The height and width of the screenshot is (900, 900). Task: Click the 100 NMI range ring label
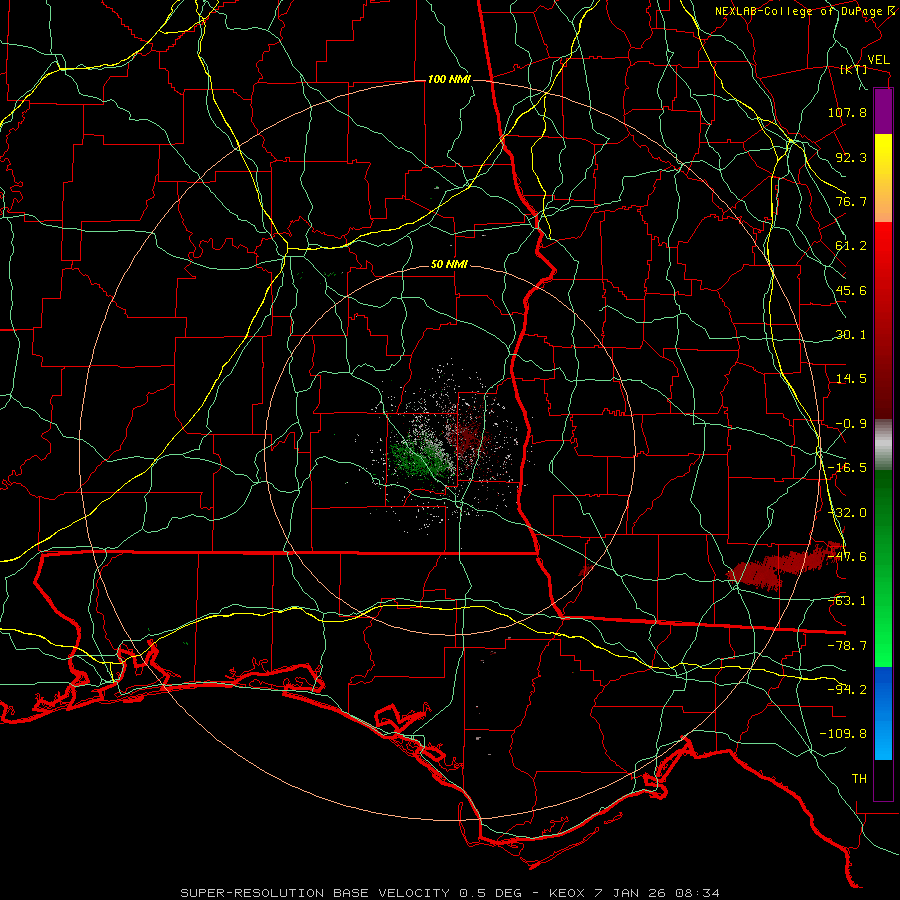(x=449, y=79)
